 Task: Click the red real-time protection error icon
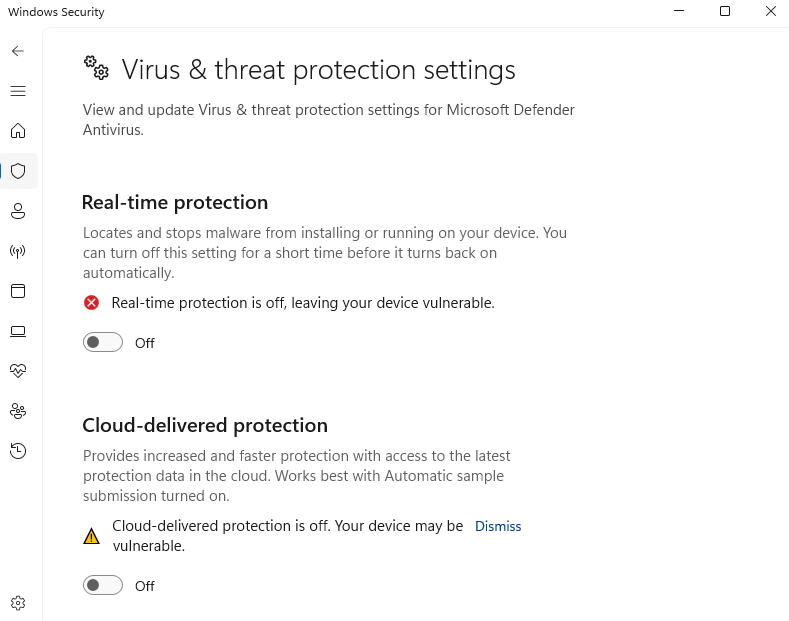(x=92, y=303)
